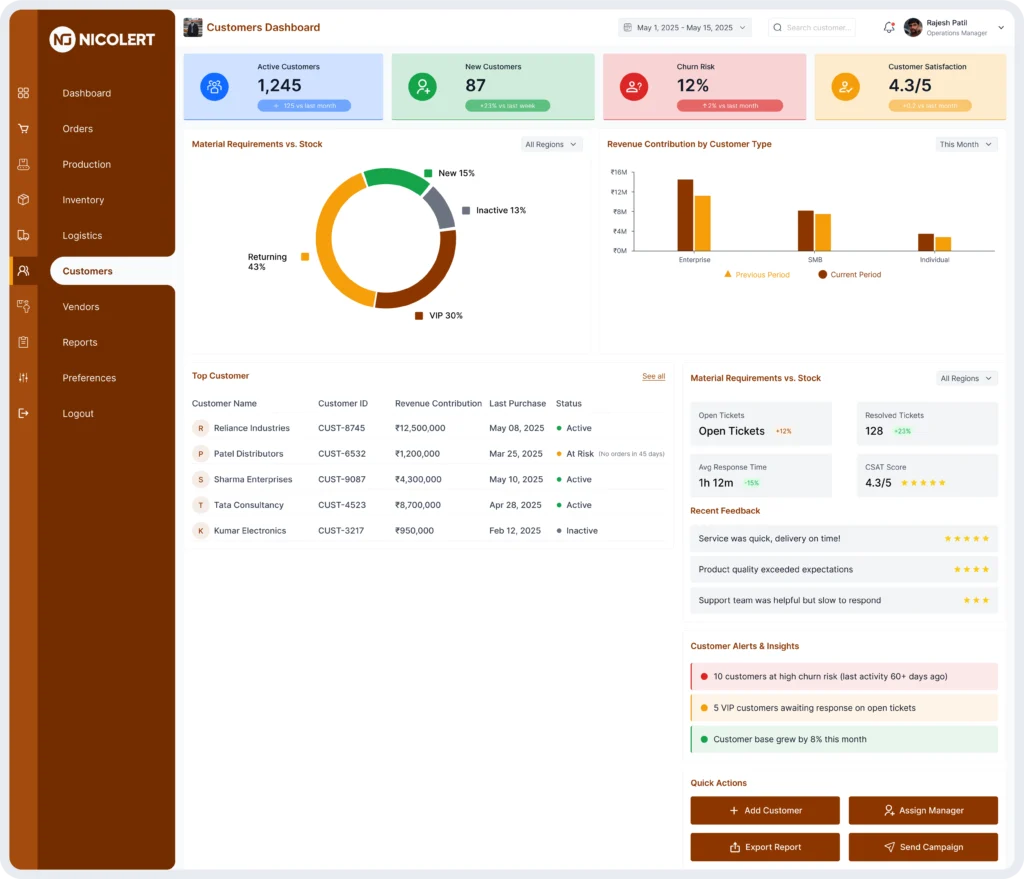The image size is (1024, 879).
Task: Click the Logout arrow sidebar icon
Action: click(23, 413)
